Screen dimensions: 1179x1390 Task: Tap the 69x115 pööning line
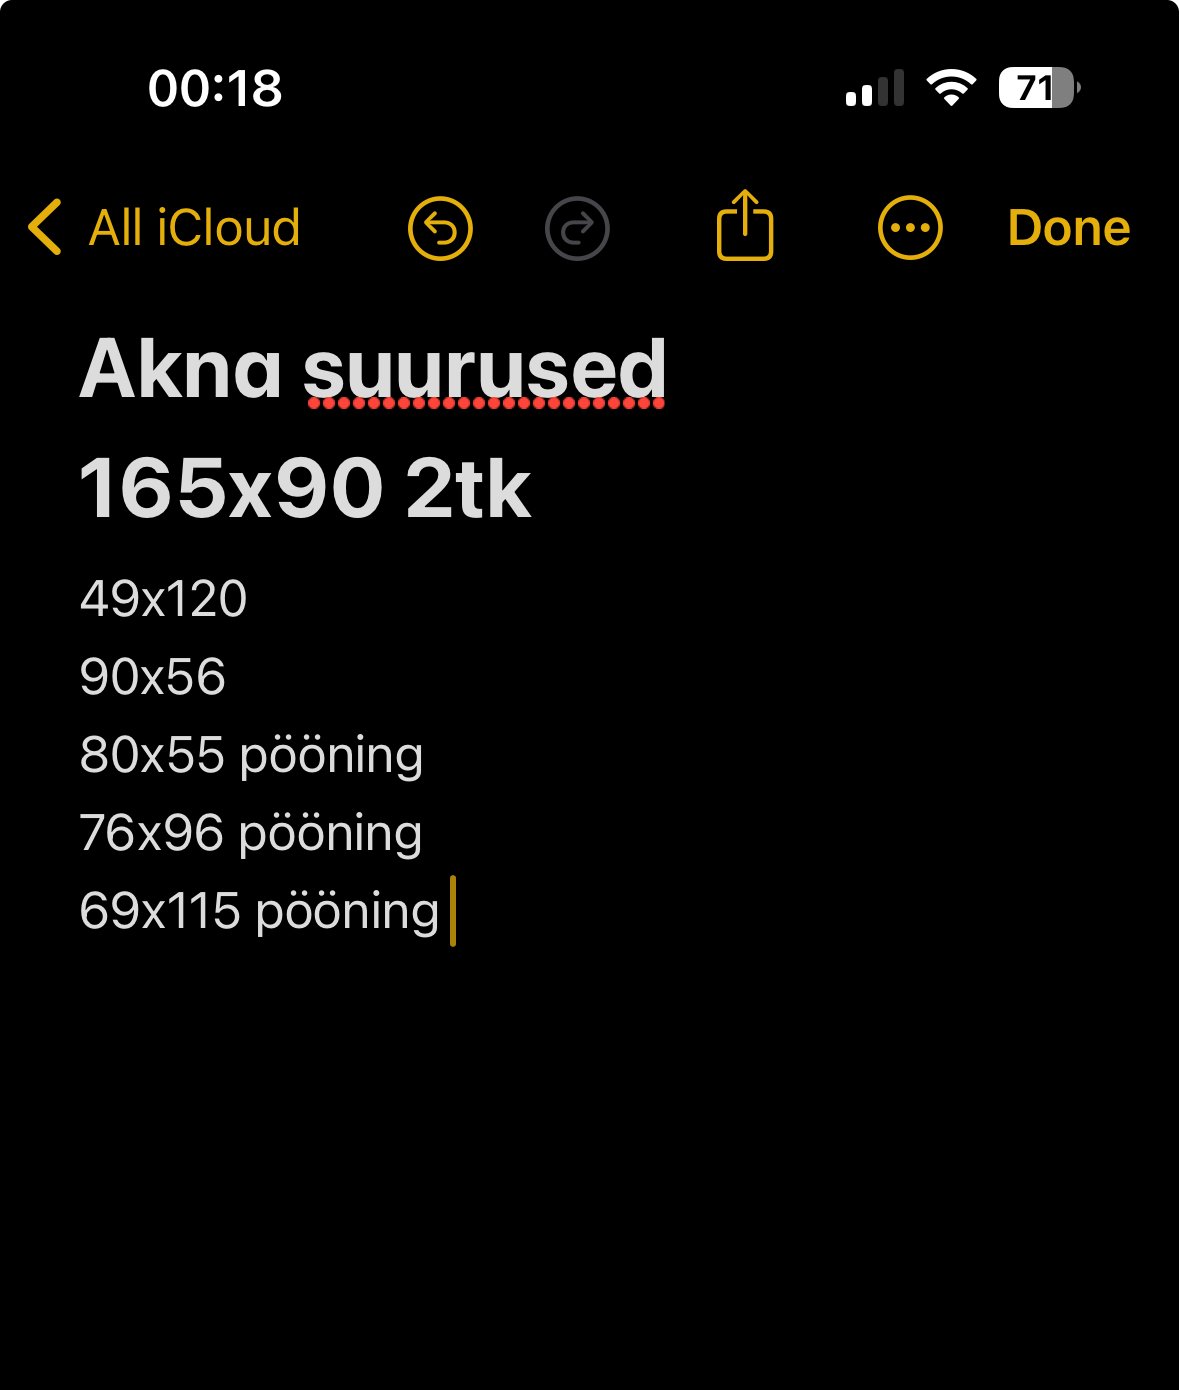259,911
